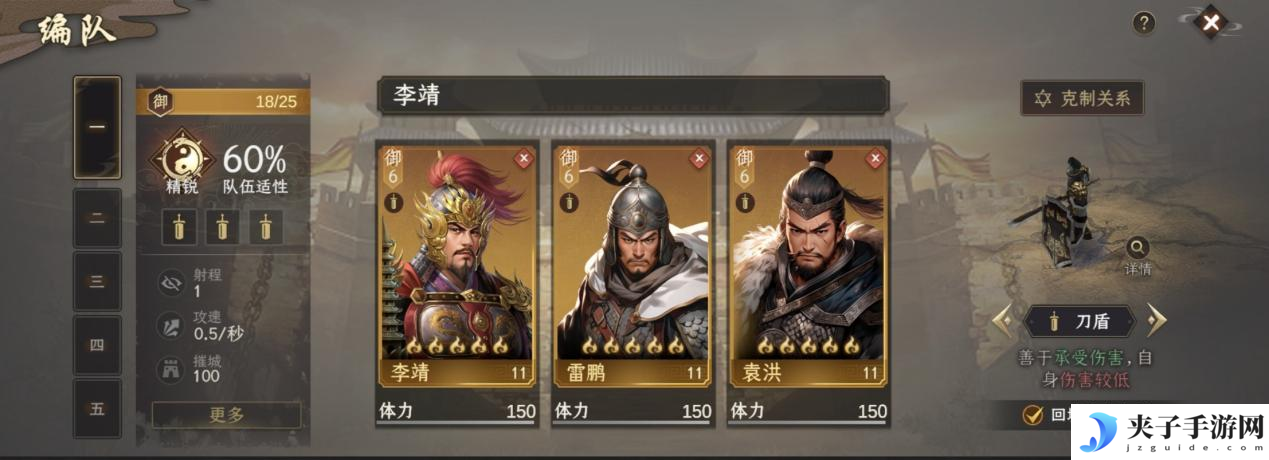
Task: Click 李靖's 体力 stamina bar
Action: pyautogui.click(x=457, y=412)
